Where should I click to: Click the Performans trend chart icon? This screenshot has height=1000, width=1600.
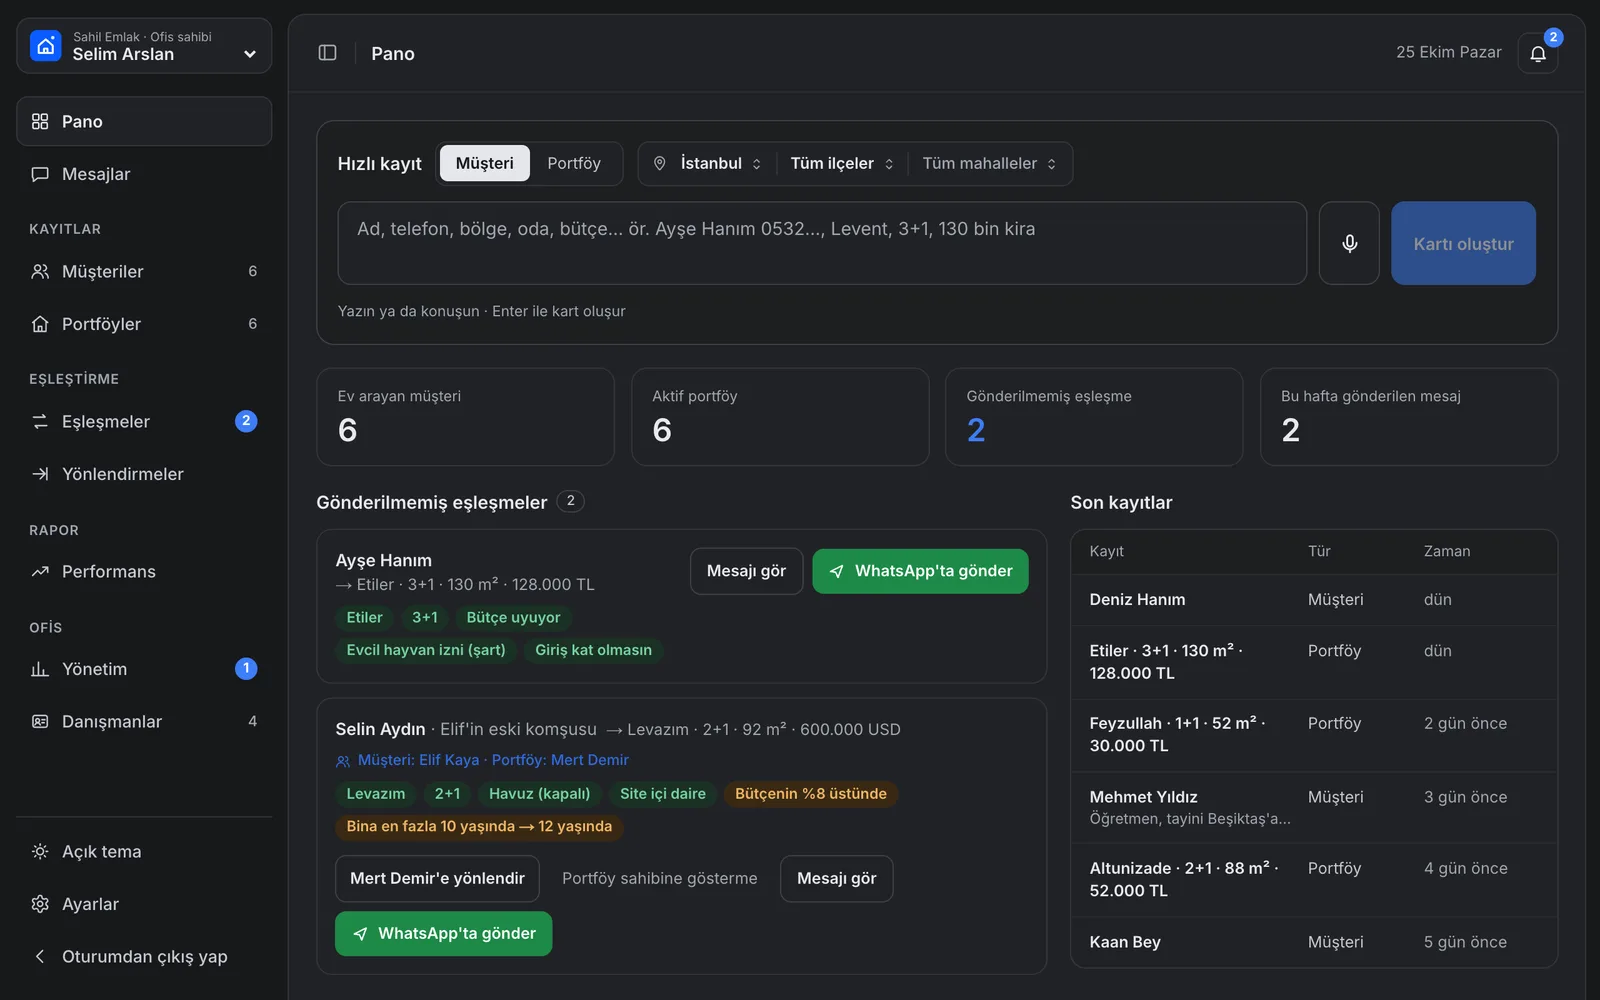click(x=40, y=571)
